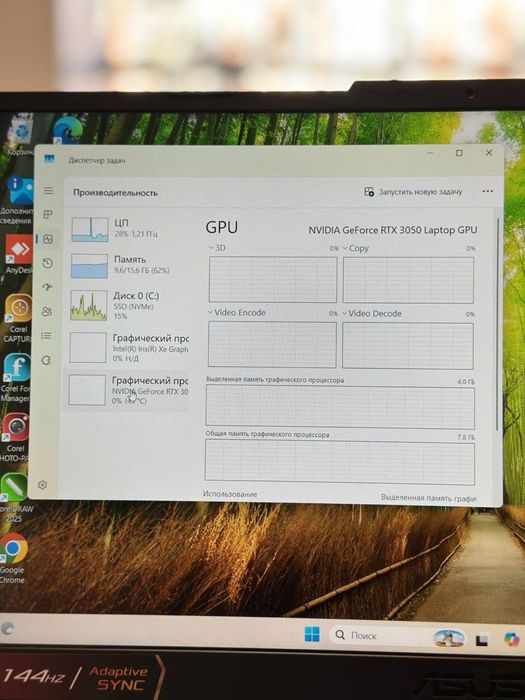
Task: Click the Диск 0 mini graph thumbnail
Action: [x=88, y=305]
